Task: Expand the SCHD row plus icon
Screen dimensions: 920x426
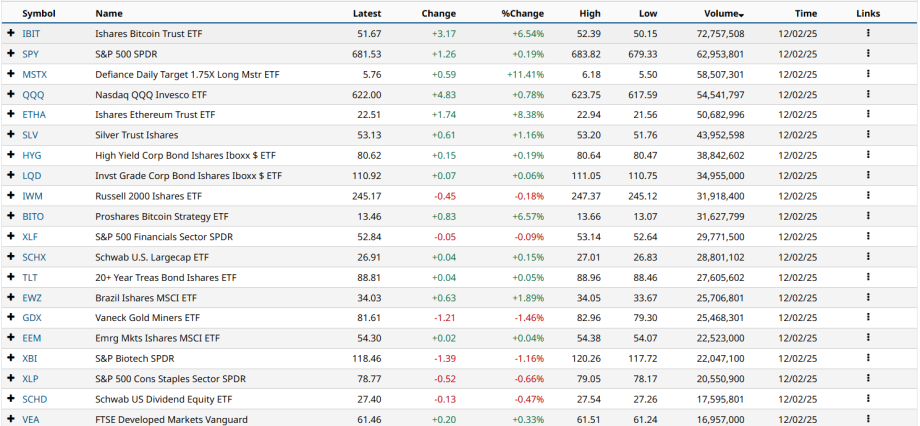Action: tap(11, 399)
